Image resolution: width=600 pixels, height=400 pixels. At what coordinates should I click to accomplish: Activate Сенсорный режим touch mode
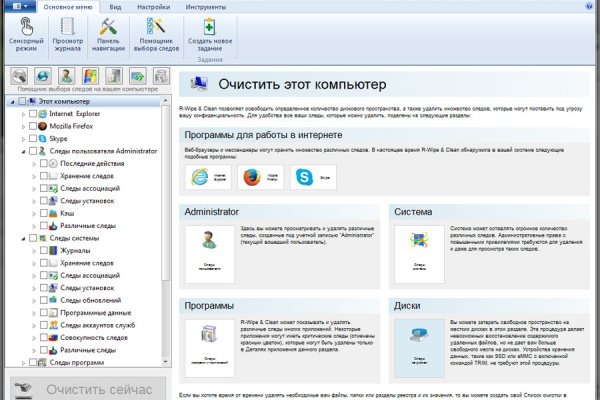[x=26, y=34]
